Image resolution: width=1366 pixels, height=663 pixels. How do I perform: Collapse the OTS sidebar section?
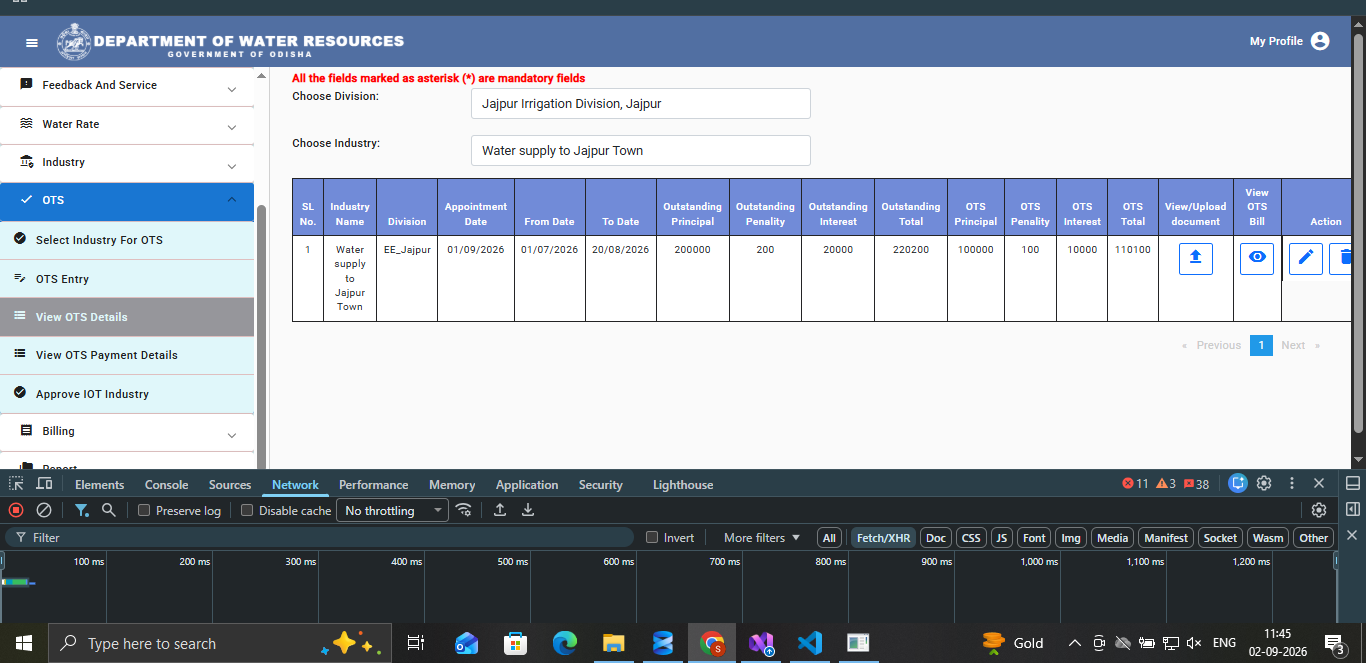coord(127,201)
